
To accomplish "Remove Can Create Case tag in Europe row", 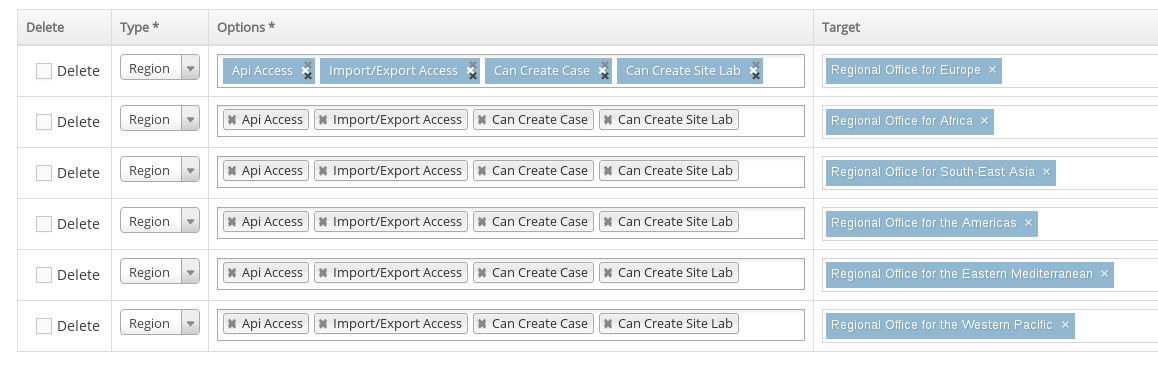I will (604, 71).
